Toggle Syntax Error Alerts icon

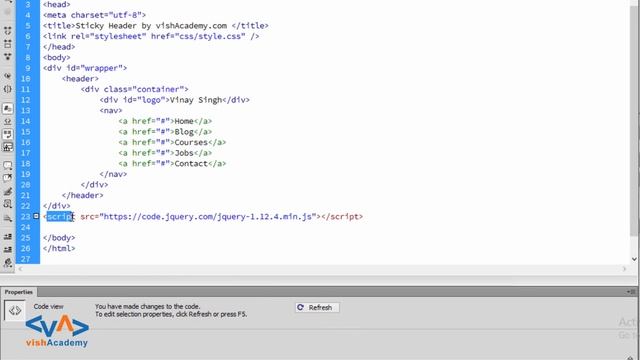pos(7,147)
